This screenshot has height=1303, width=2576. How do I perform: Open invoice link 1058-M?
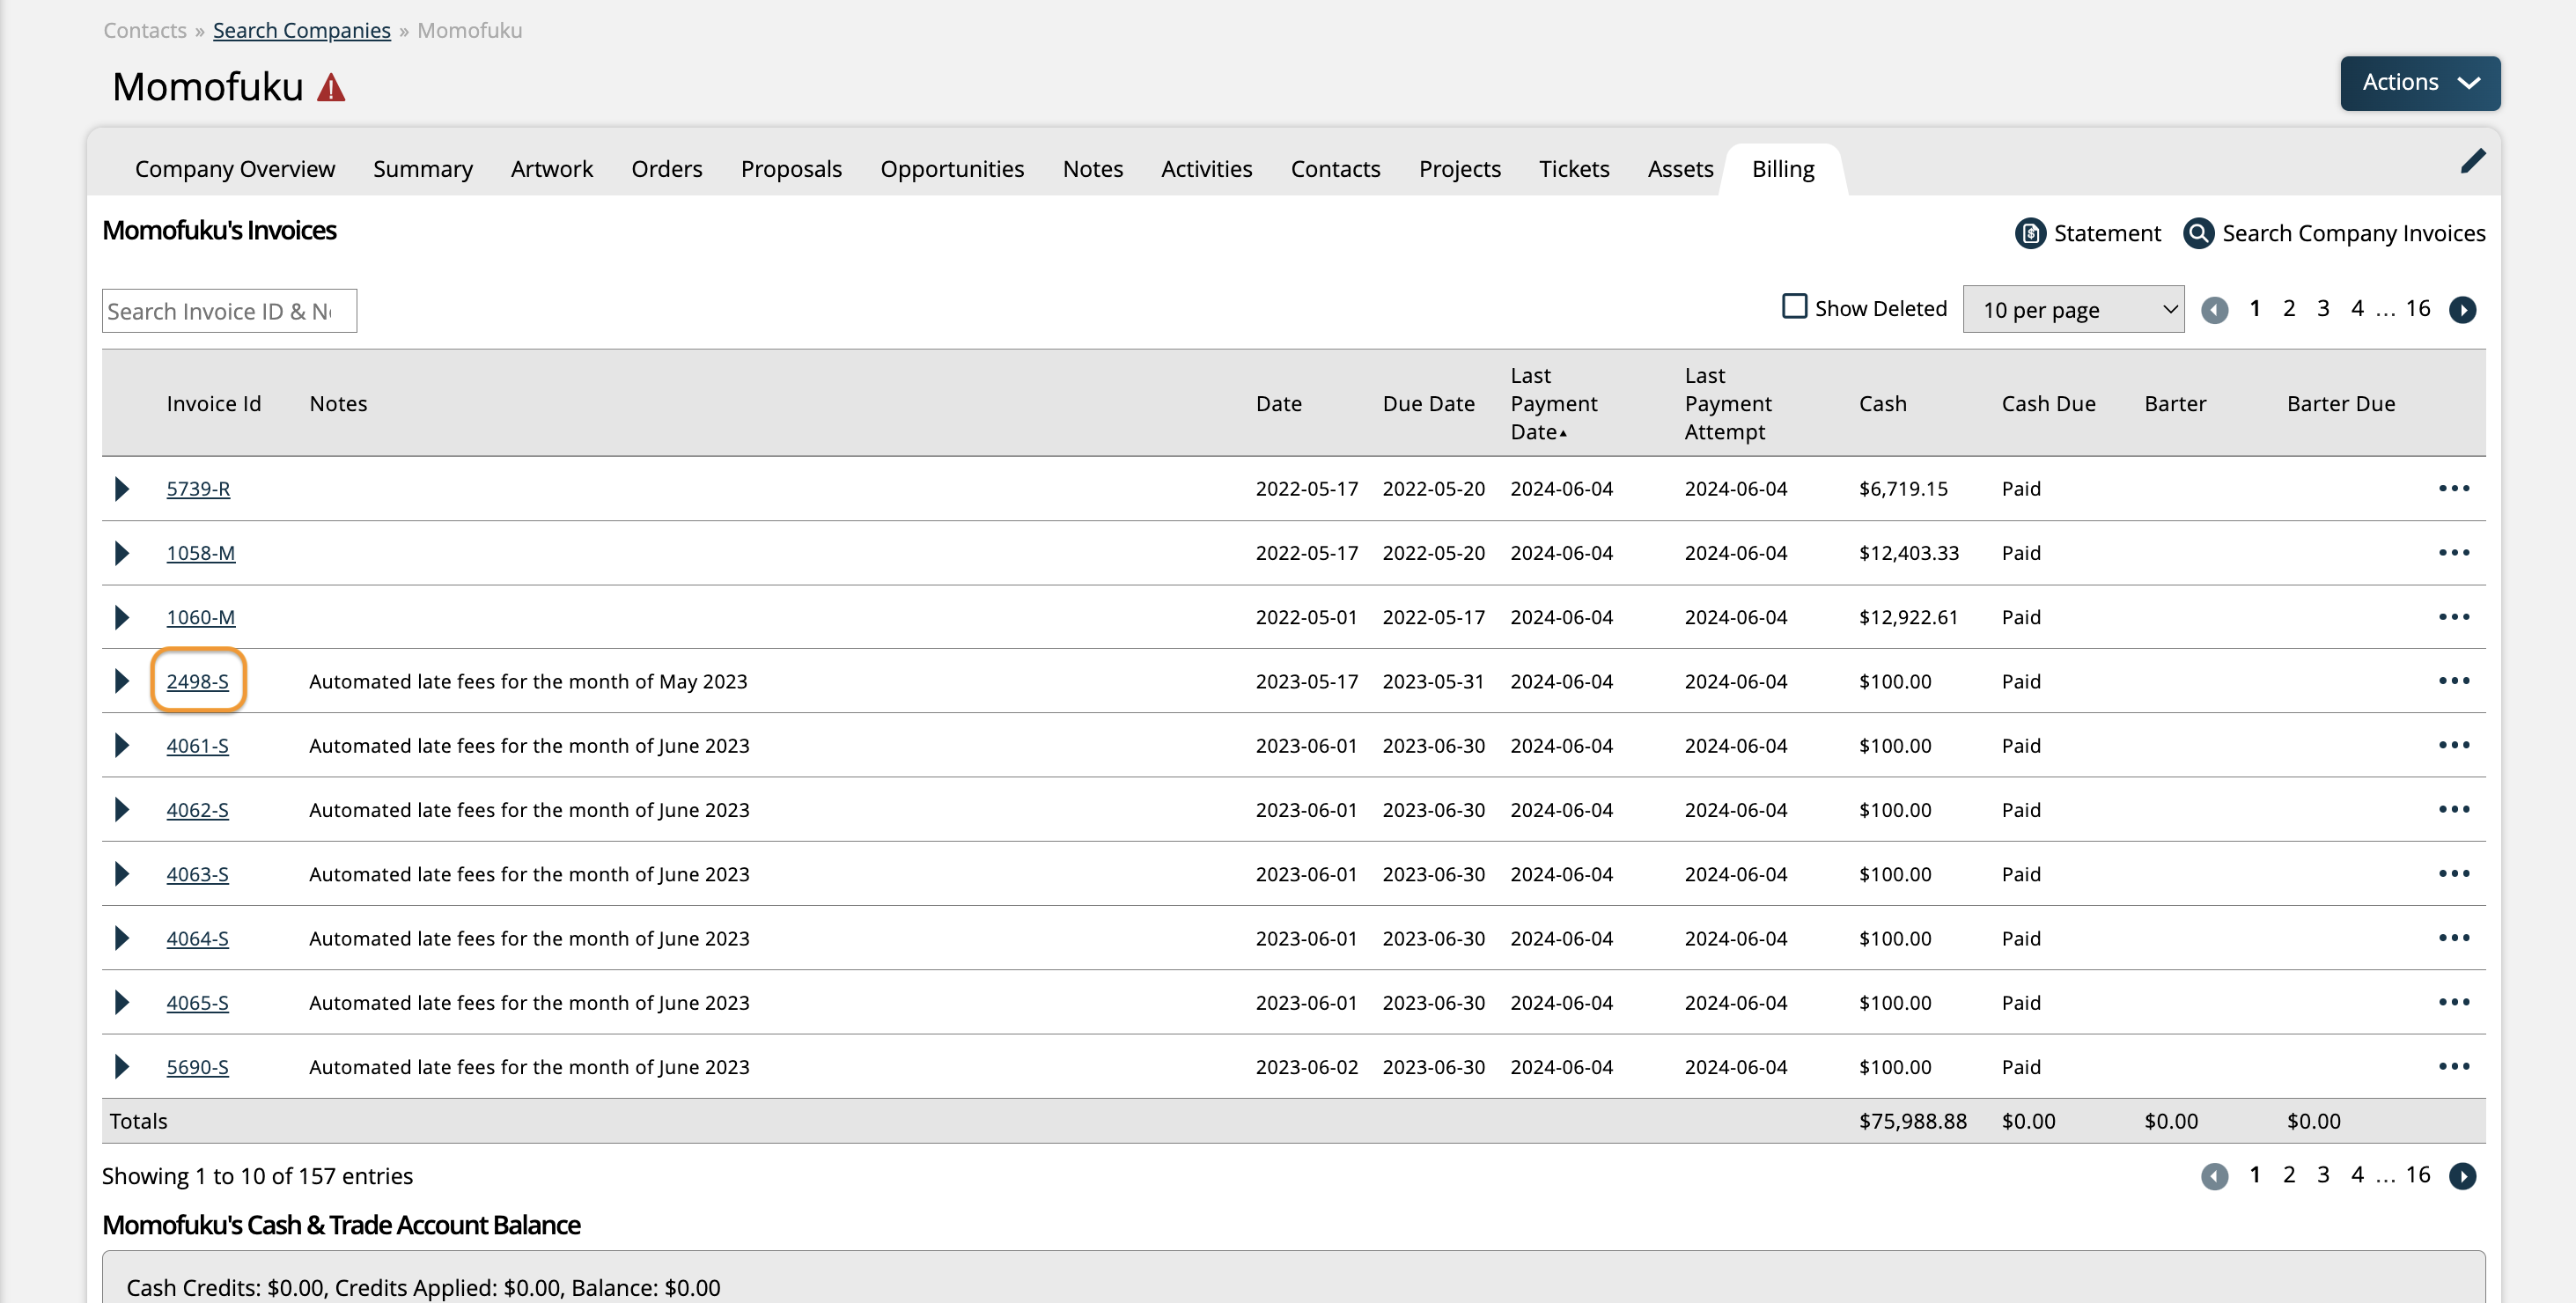(x=201, y=553)
